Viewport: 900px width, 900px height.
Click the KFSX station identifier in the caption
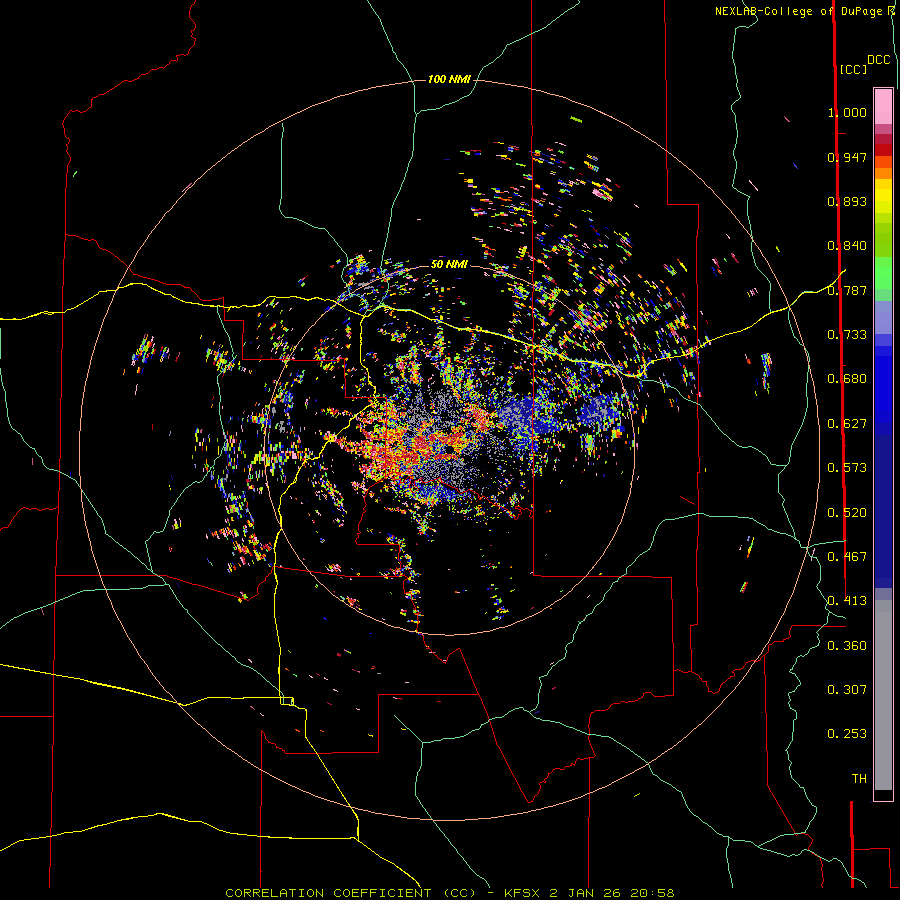click(x=523, y=893)
